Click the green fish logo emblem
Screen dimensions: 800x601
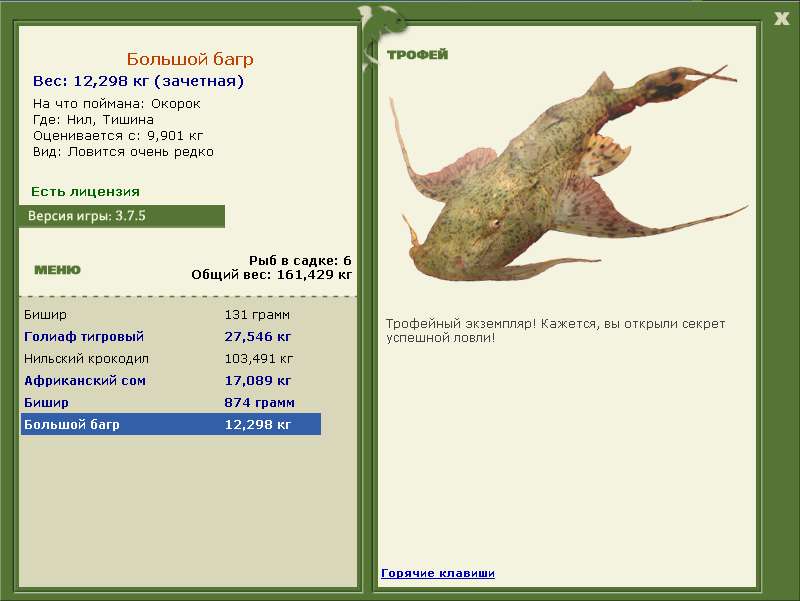coord(381,22)
